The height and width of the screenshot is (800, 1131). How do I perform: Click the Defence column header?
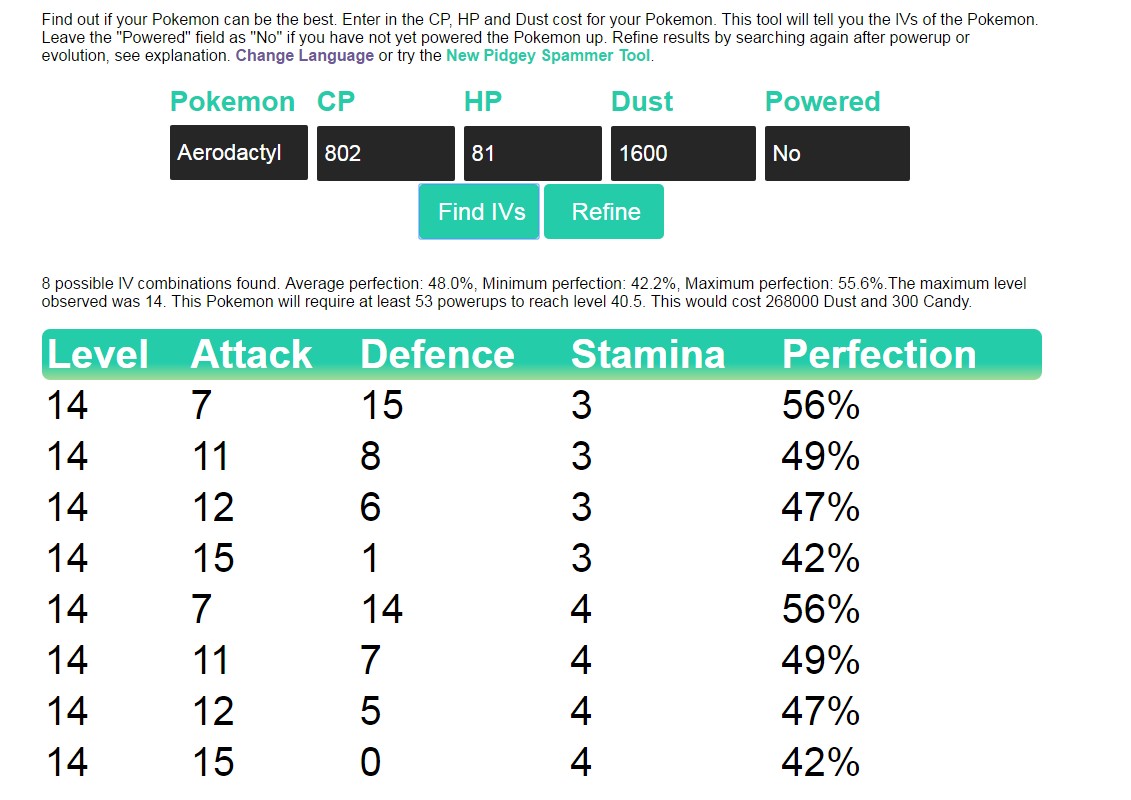(x=437, y=355)
